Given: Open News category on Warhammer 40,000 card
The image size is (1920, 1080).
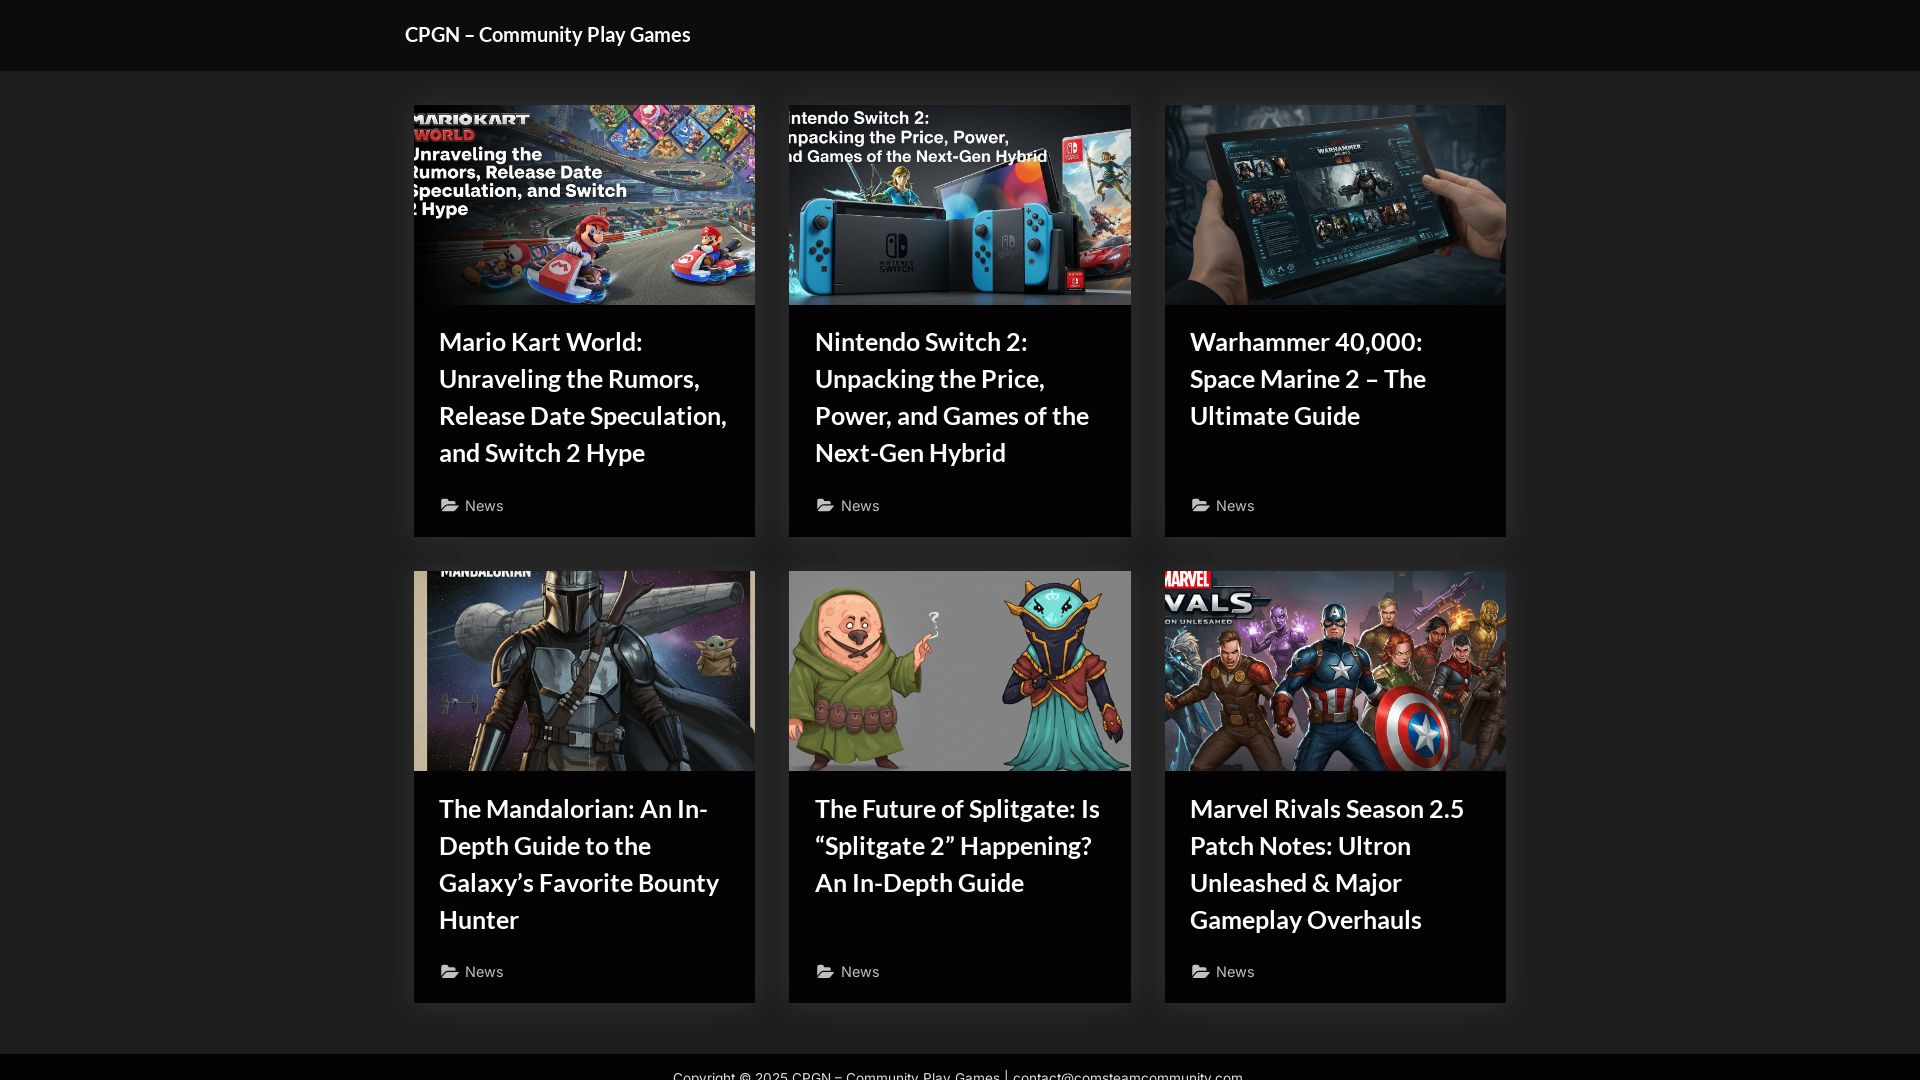Looking at the screenshot, I should [1235, 506].
